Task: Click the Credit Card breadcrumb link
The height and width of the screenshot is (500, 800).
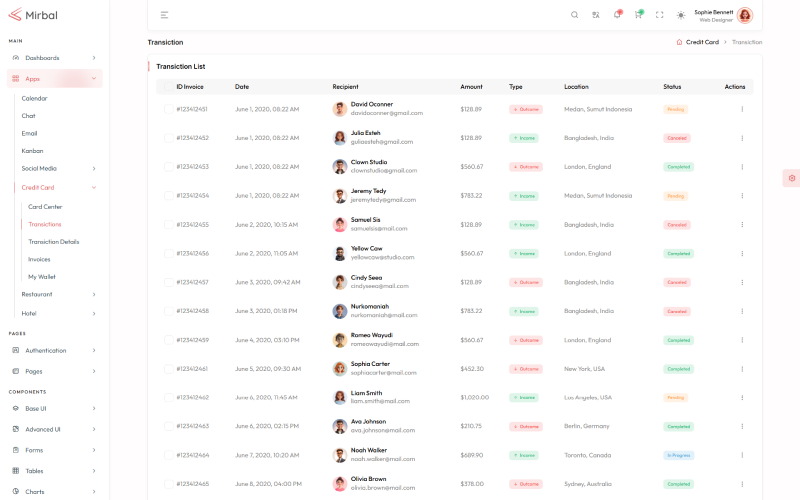Action: click(x=701, y=42)
